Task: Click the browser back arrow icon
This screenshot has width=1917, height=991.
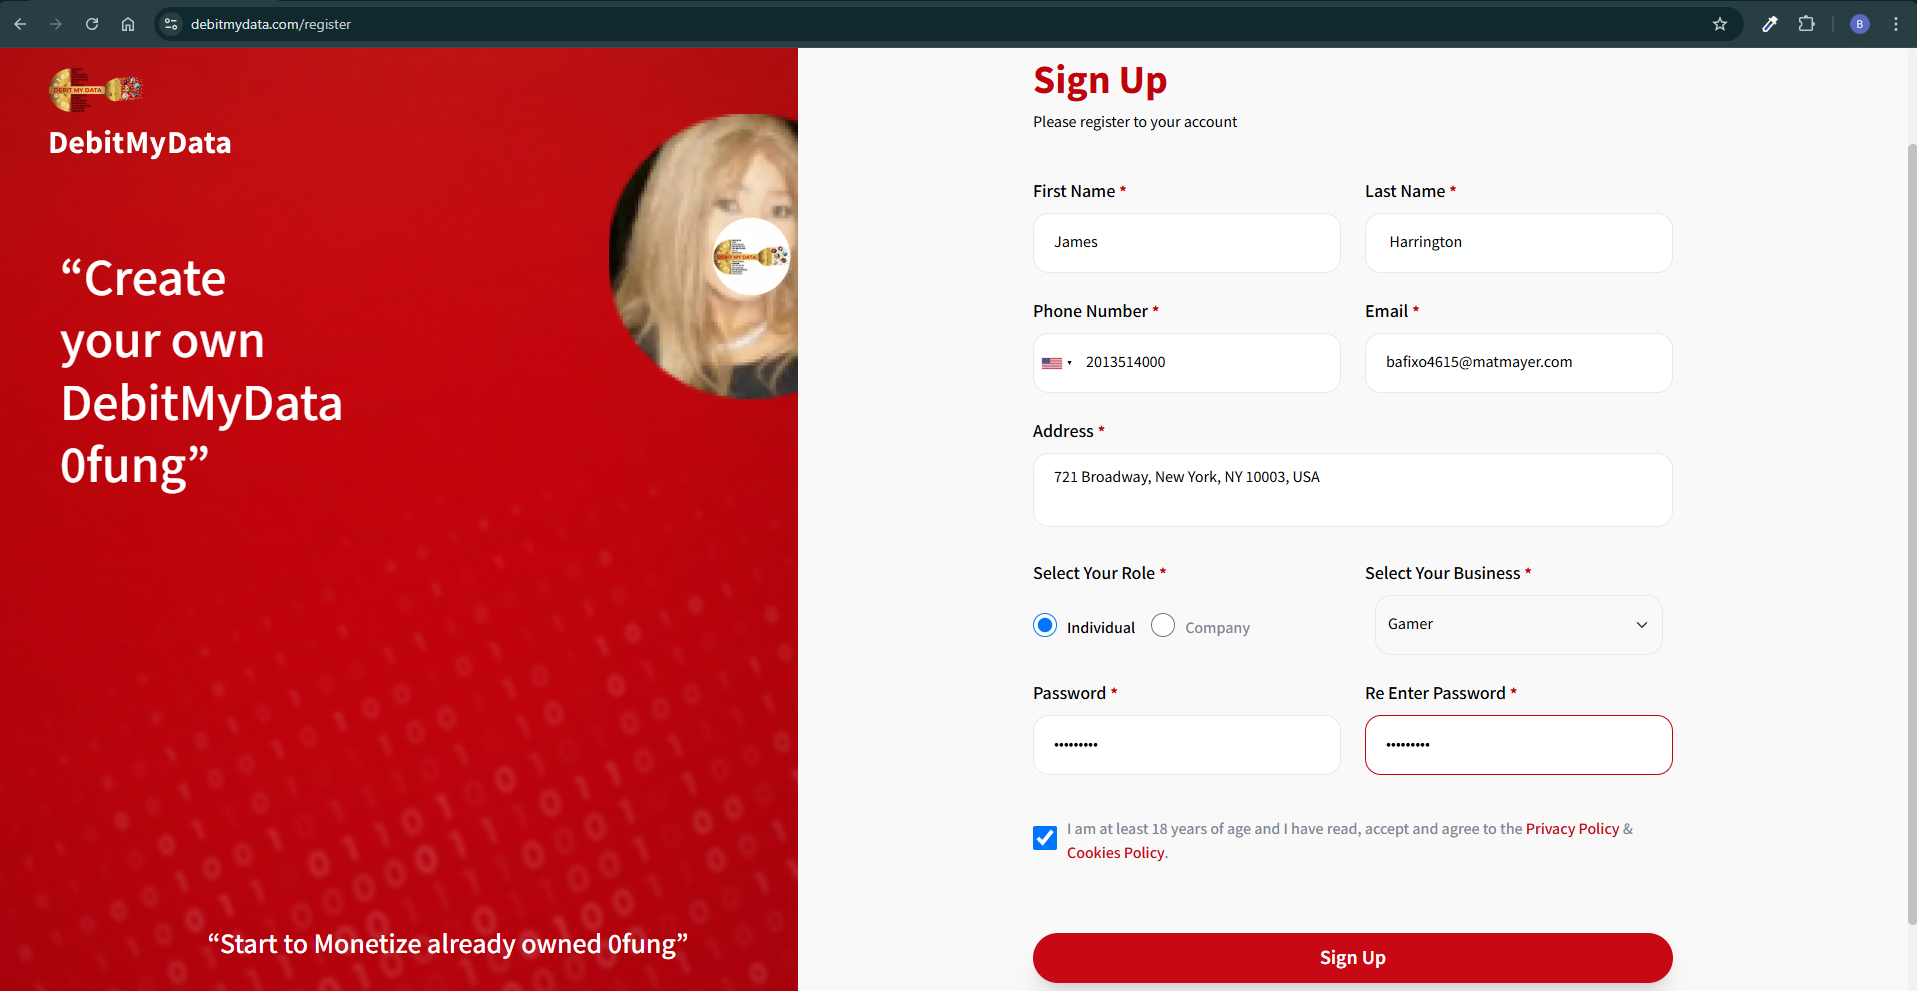Action: [20, 24]
